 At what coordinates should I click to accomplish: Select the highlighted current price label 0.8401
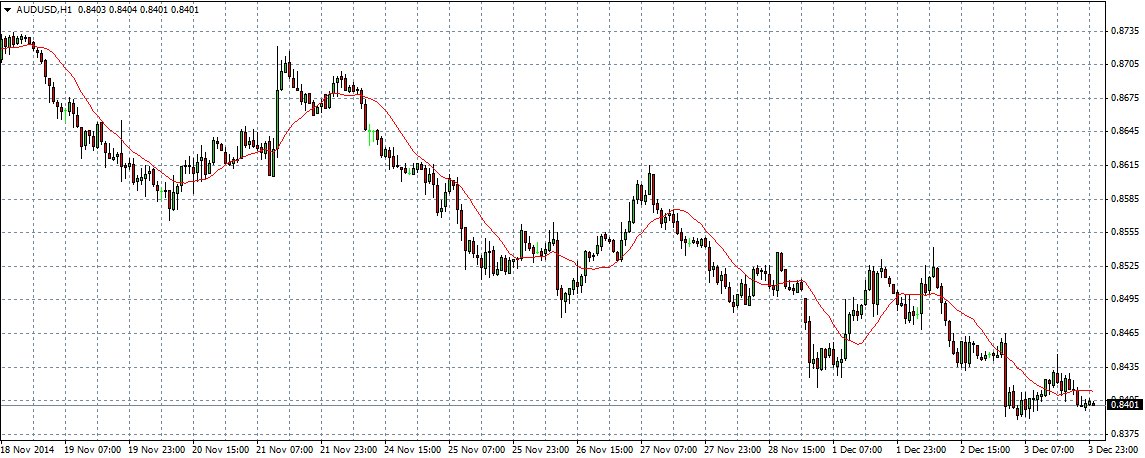1125,404
